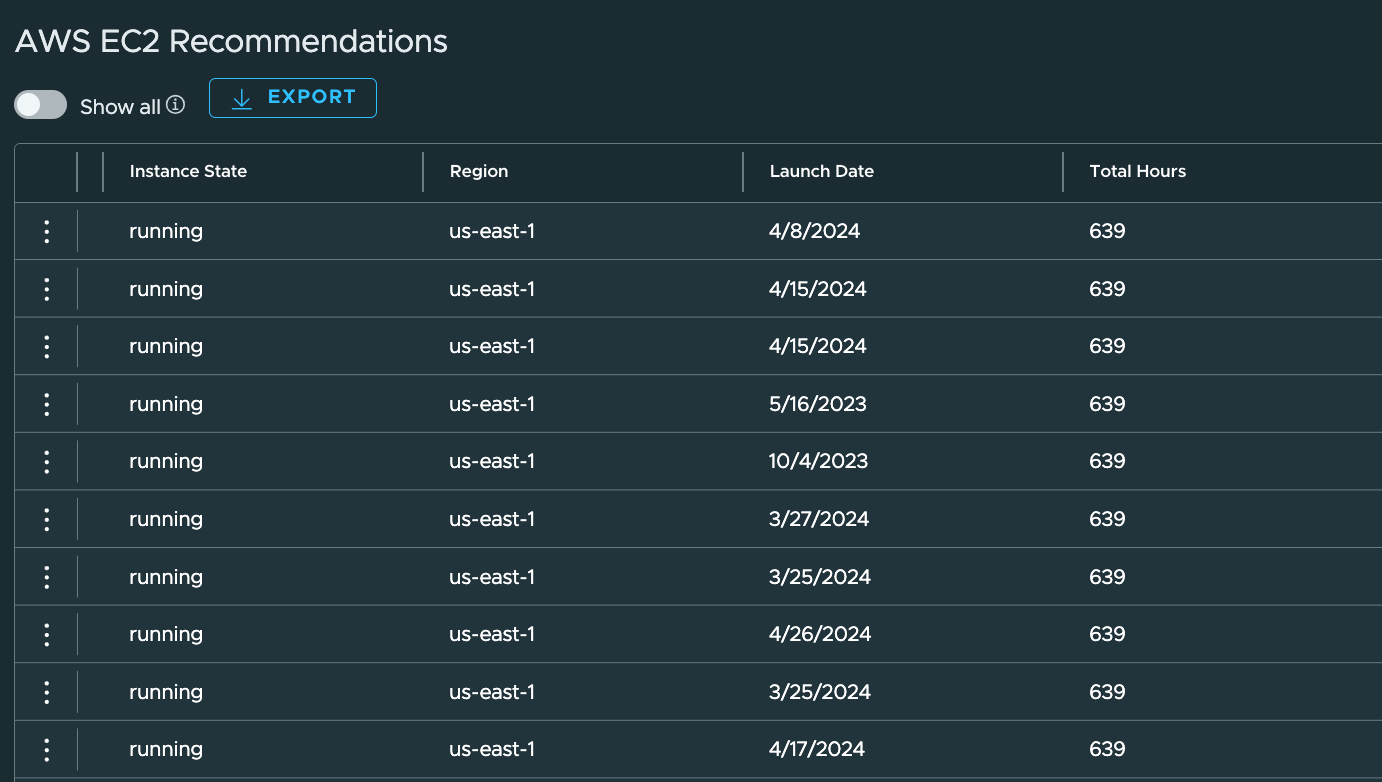Sort the table by Launch Date

[x=821, y=171]
